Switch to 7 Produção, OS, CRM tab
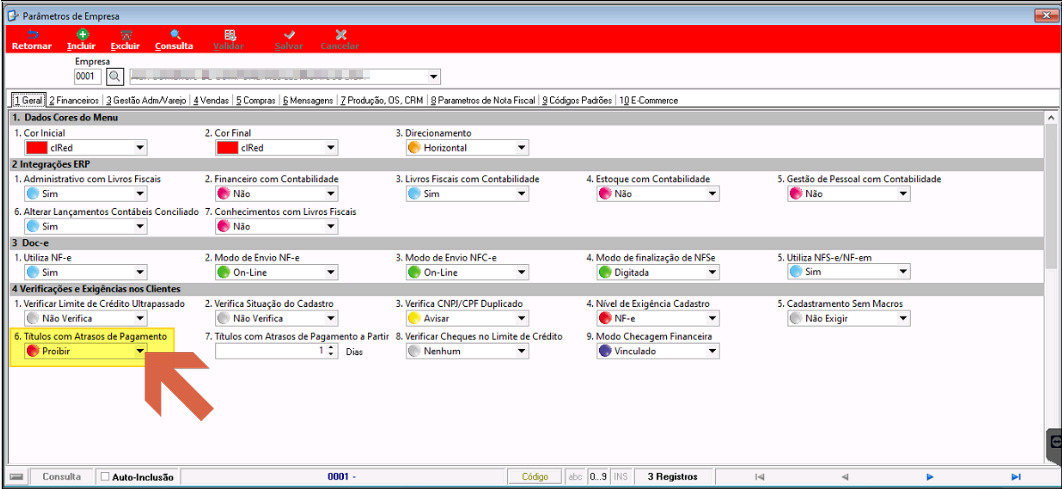Screen dimensions: 1062x489 click(382, 100)
